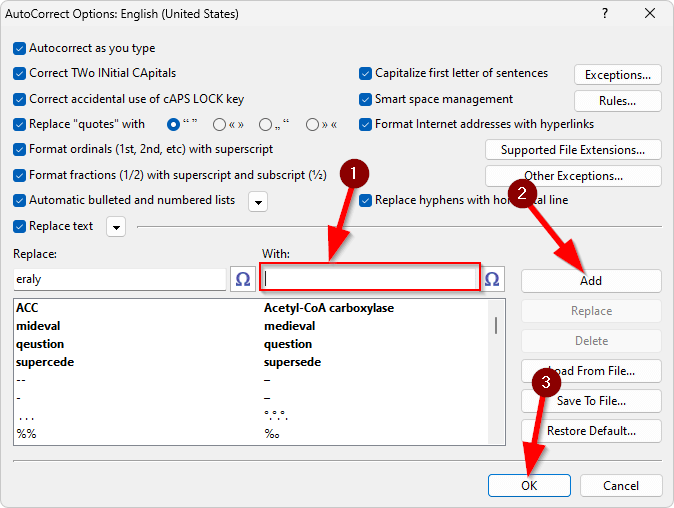The width and height of the screenshot is (674, 508).
Task: Click supersede replacement text
Action: (292, 362)
